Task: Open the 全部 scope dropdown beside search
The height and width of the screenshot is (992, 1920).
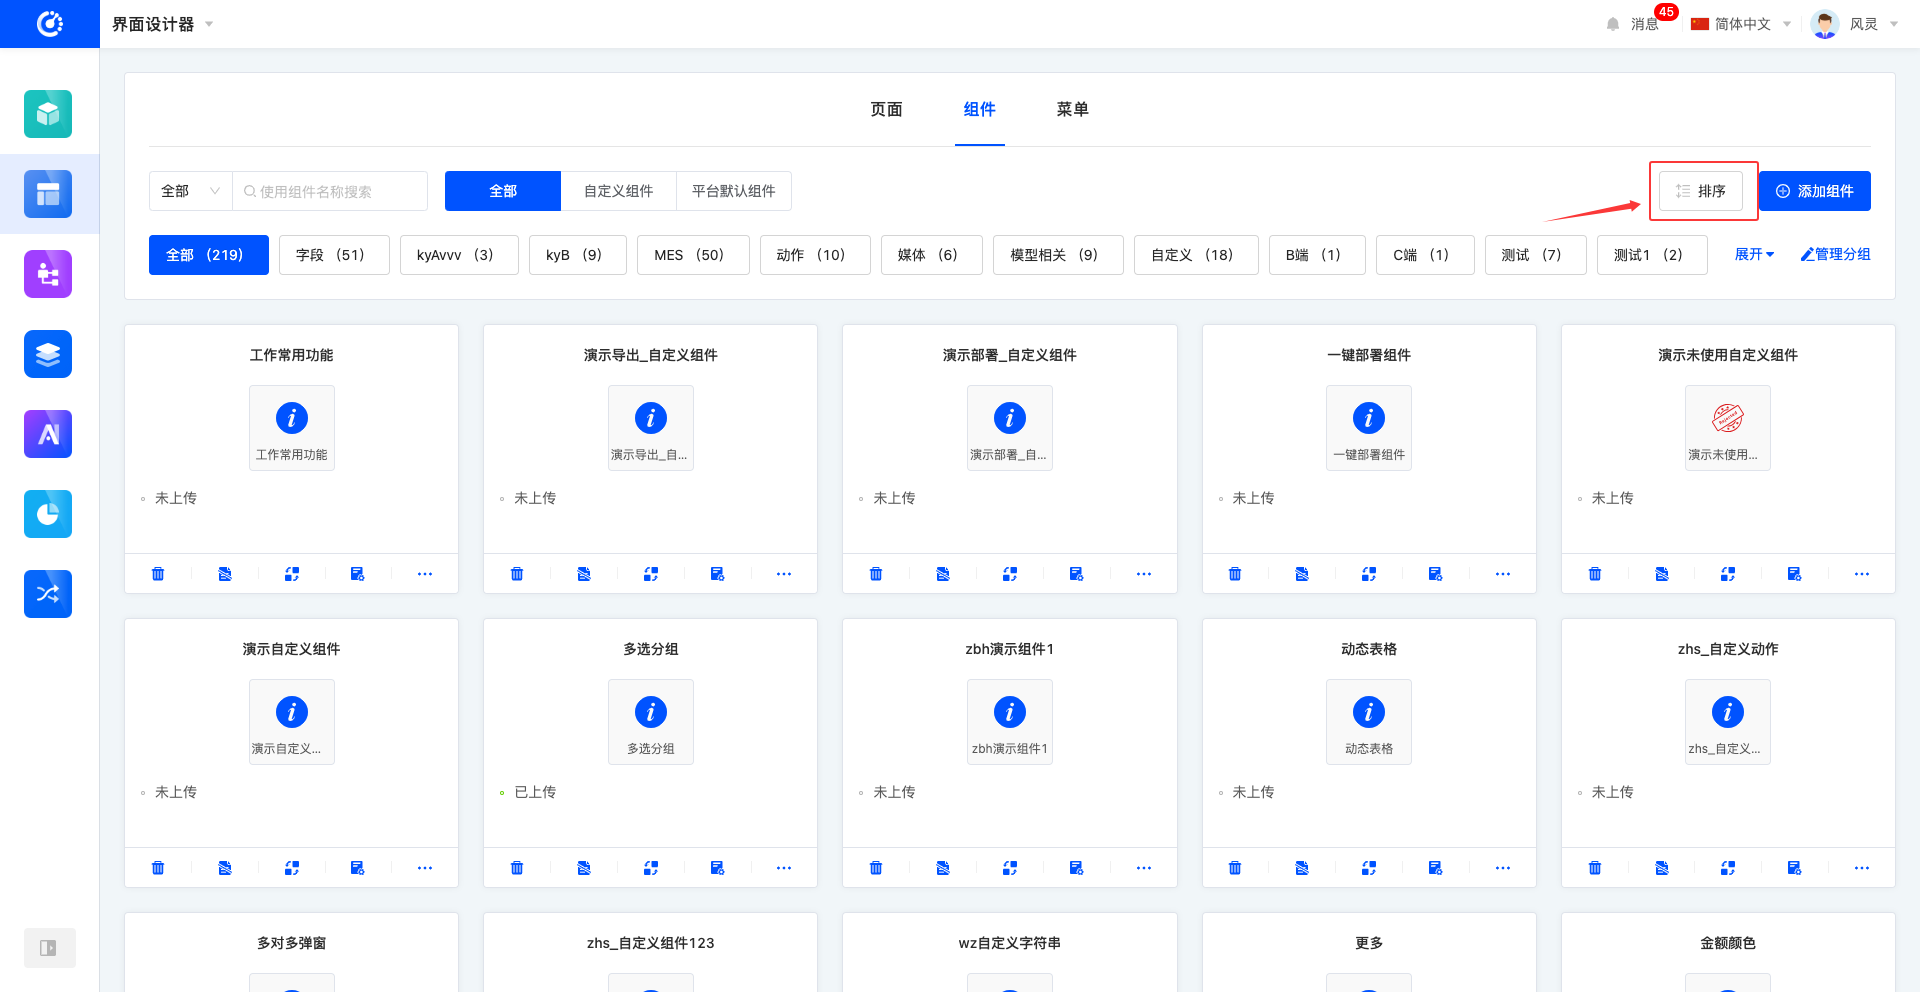Action: tap(190, 191)
